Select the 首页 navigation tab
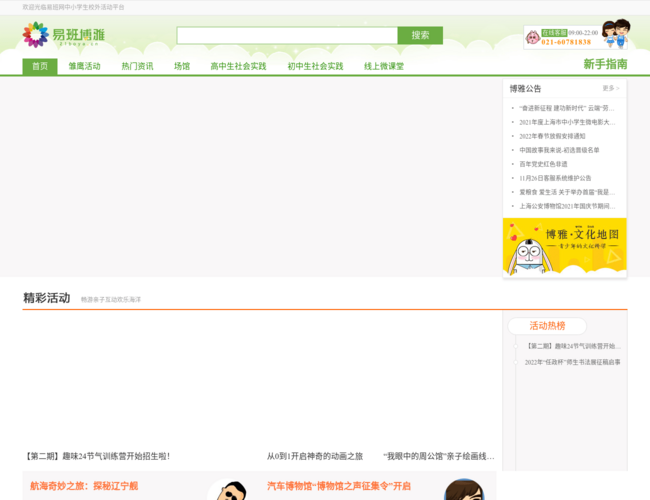The height and width of the screenshot is (500, 650). coord(40,66)
